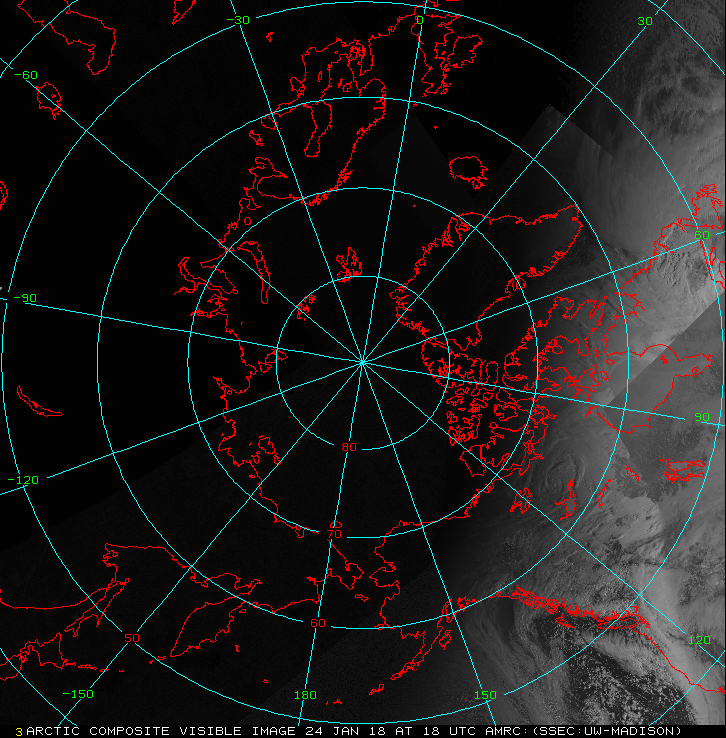Click the red 80 latitude label
Viewport: 726px width, 738px height.
click(x=349, y=447)
